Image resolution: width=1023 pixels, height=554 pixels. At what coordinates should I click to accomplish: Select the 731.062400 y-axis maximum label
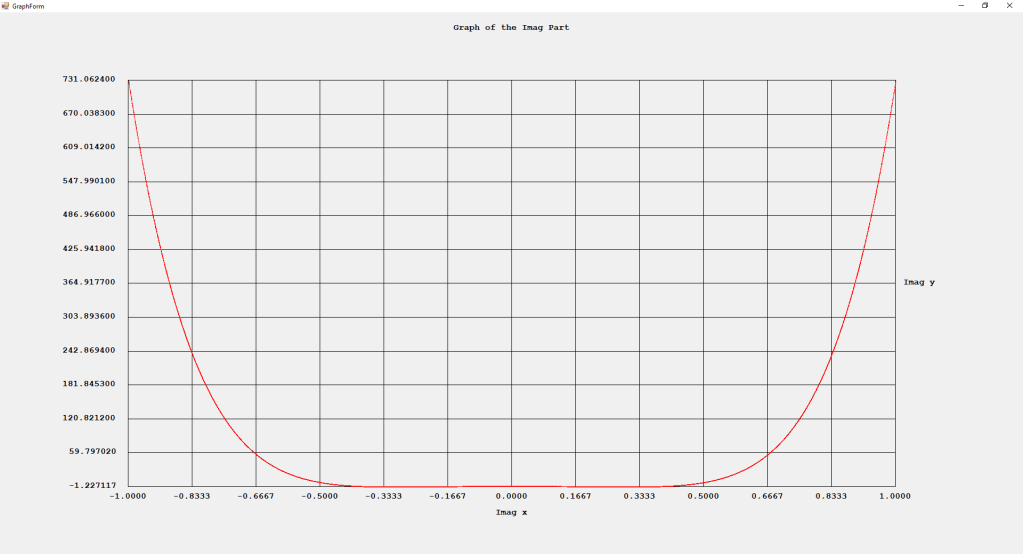[88, 79]
